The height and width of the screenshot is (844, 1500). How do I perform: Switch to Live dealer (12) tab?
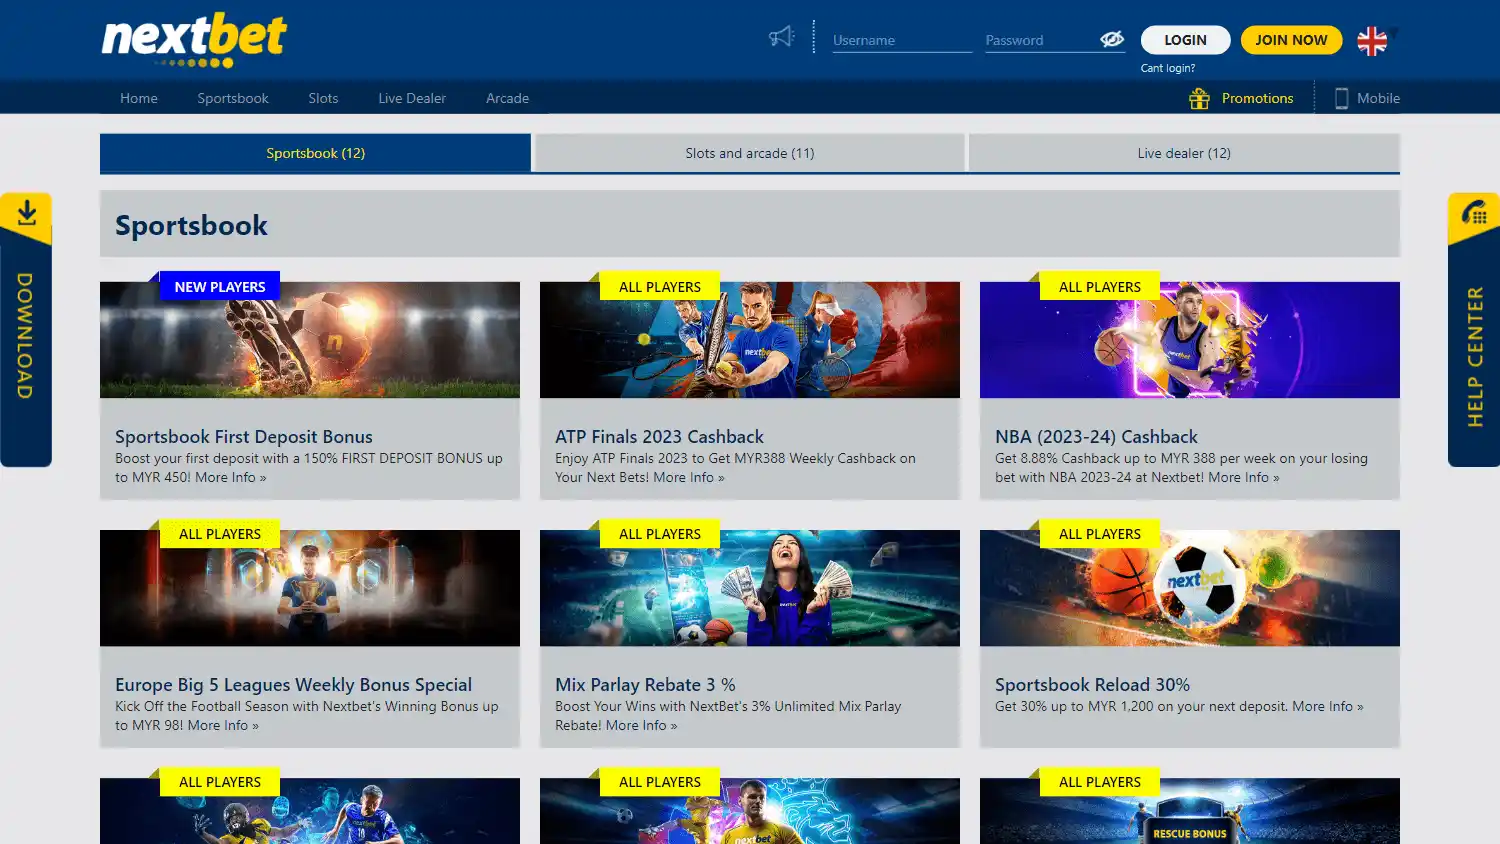[x=1184, y=153]
